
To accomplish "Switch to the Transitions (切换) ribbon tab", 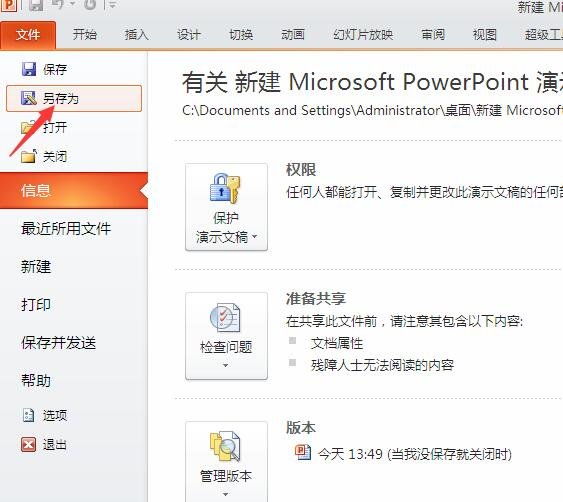I will click(x=241, y=35).
